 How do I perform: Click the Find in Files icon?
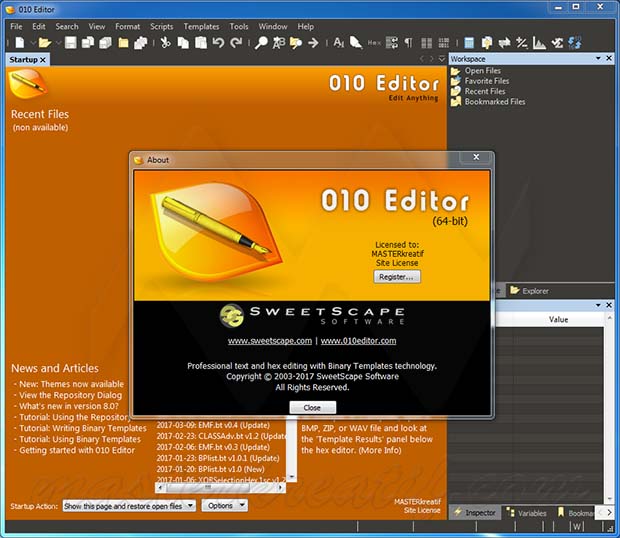click(296, 42)
